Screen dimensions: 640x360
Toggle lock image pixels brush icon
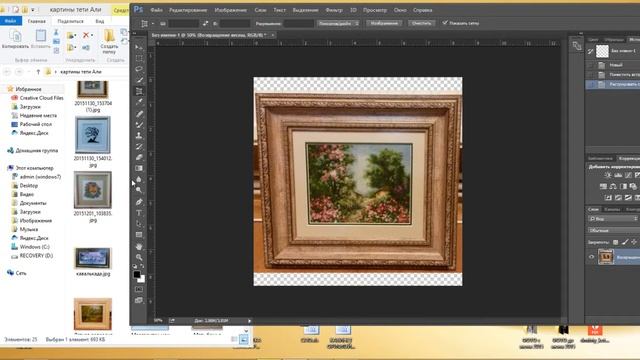[x=625, y=242]
